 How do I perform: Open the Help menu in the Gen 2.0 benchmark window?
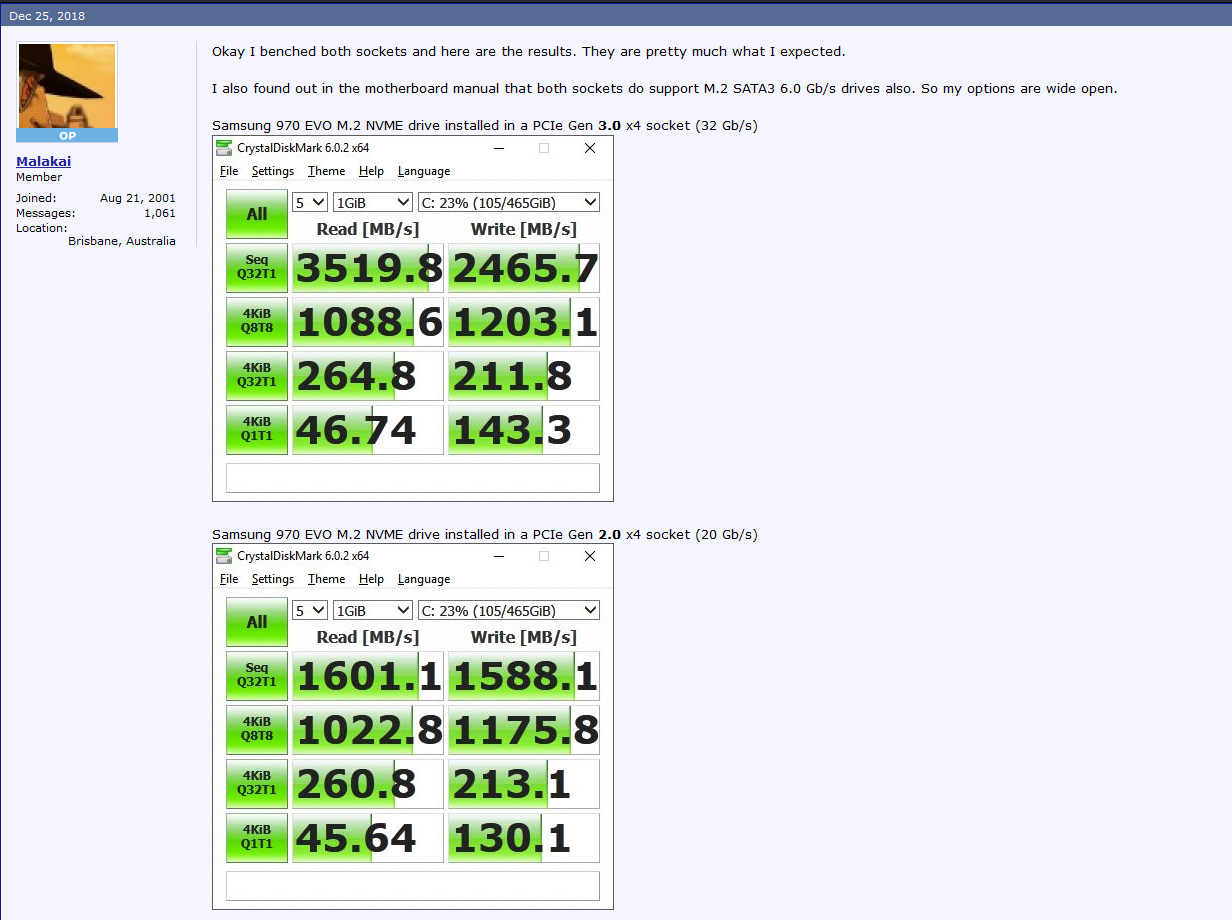coord(371,579)
